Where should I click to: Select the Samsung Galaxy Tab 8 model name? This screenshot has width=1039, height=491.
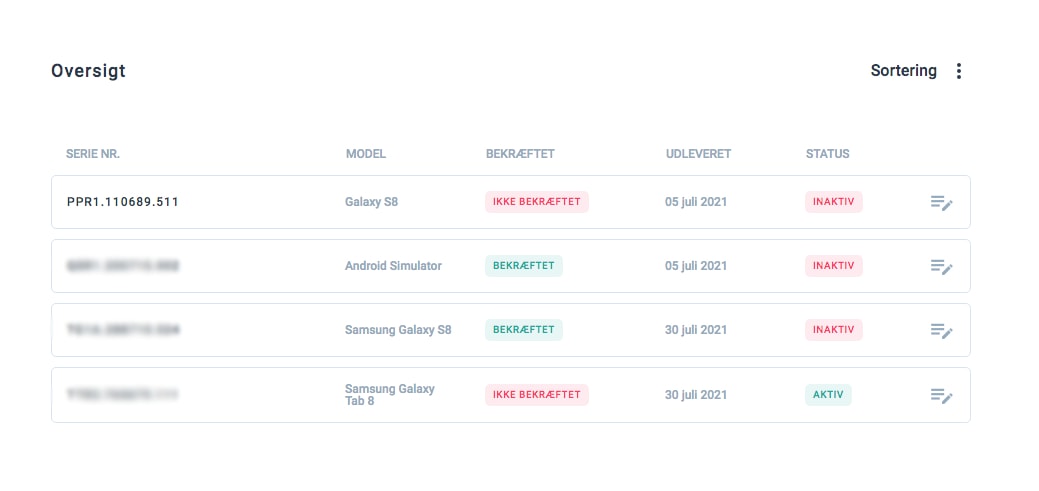(x=389, y=395)
